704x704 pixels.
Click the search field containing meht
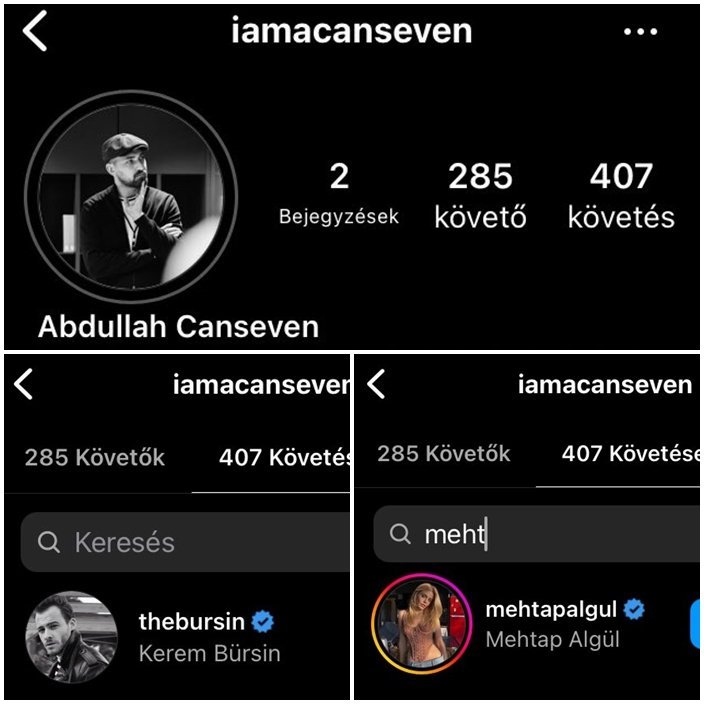tap(537, 534)
